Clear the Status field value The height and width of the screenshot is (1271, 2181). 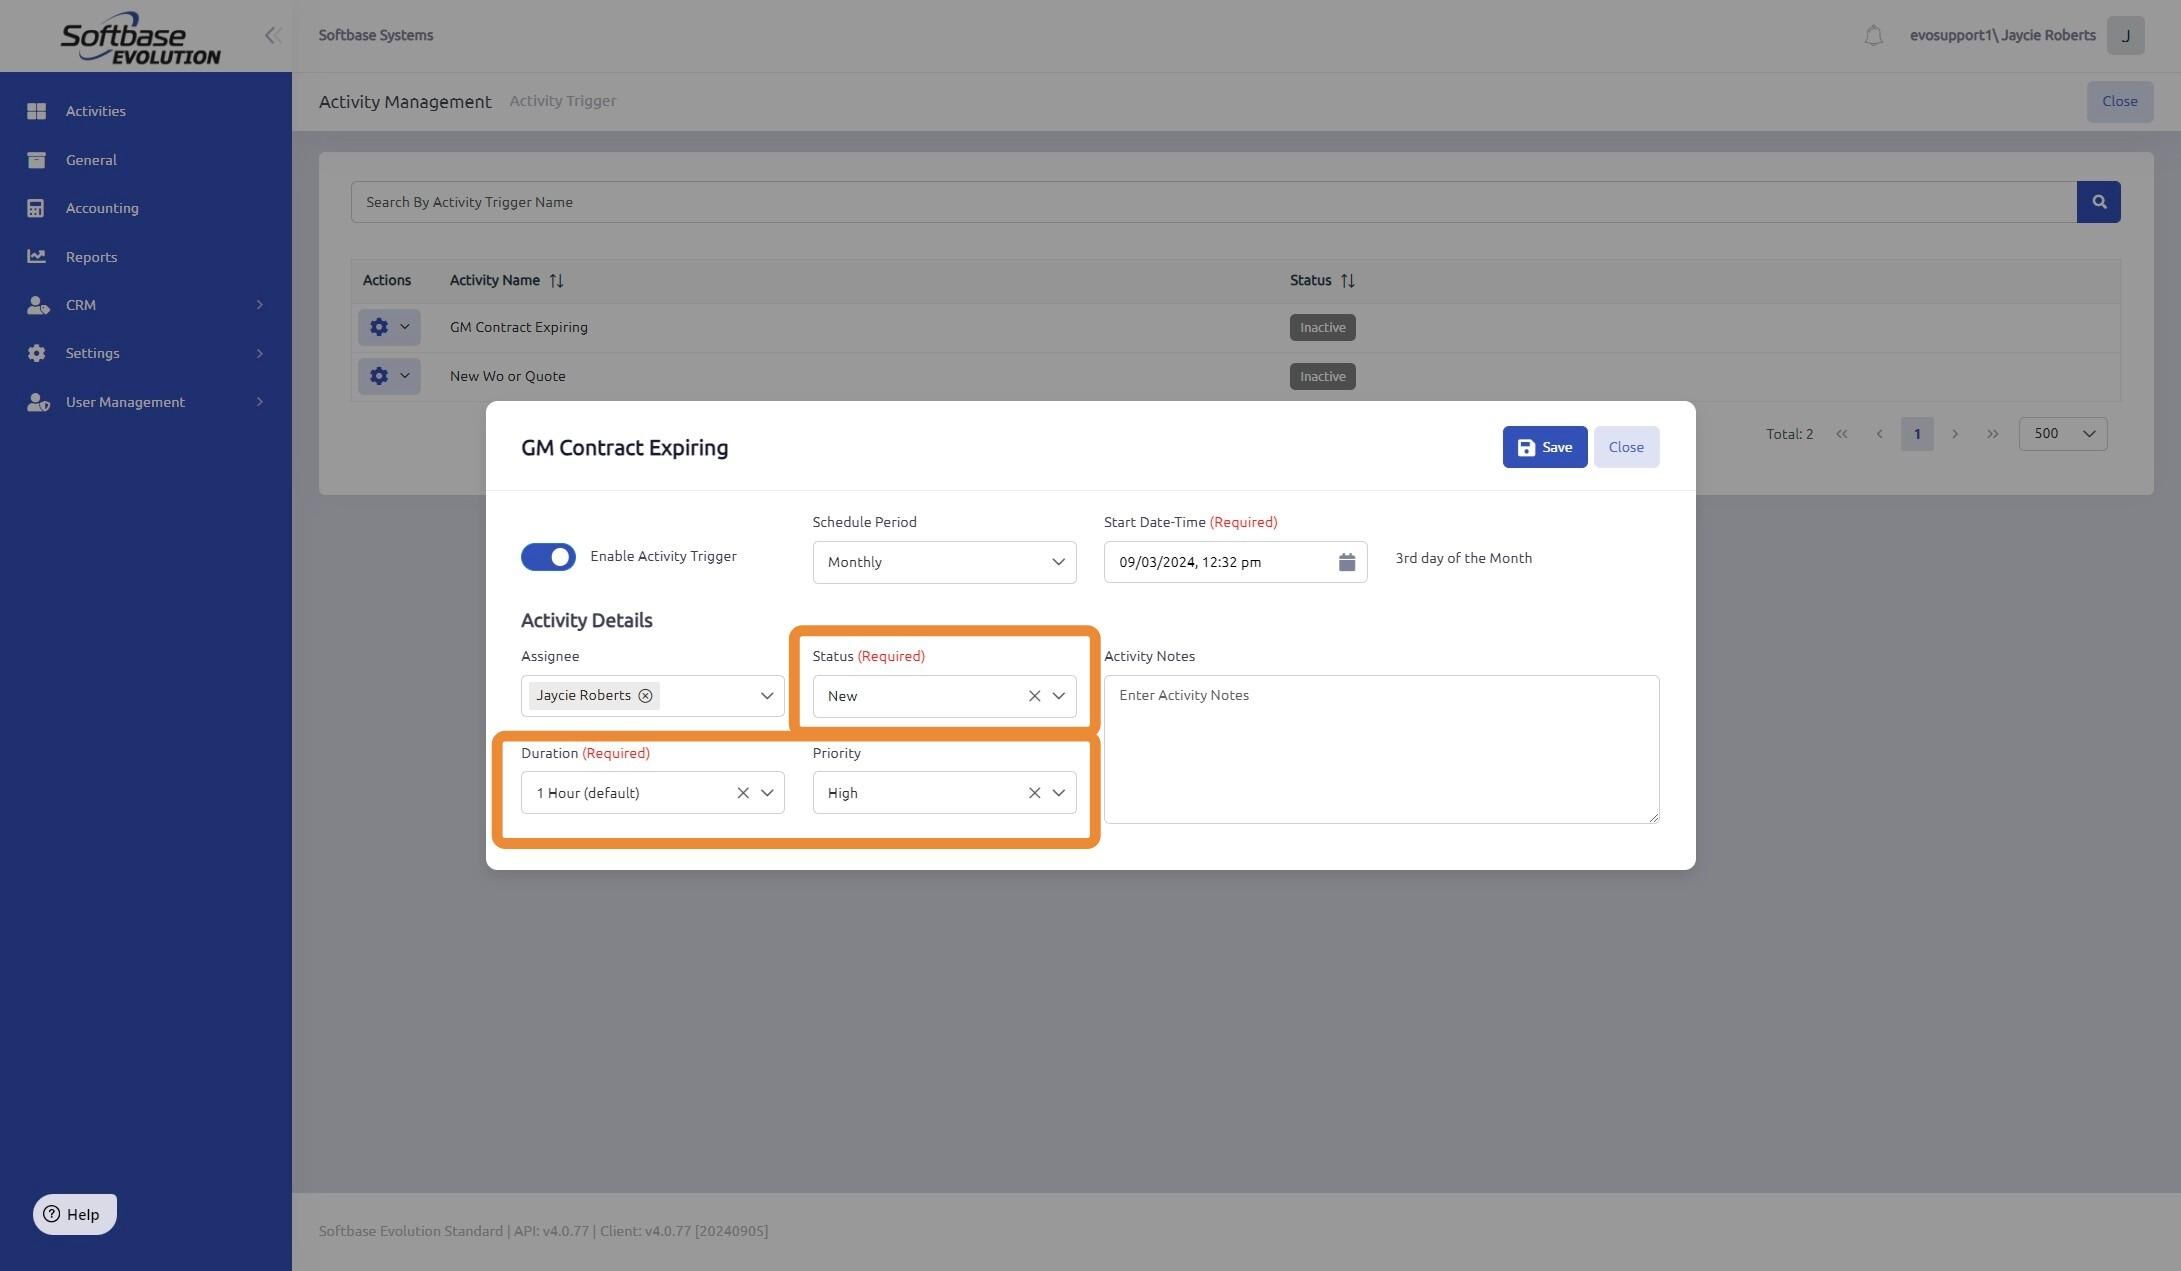[1034, 696]
